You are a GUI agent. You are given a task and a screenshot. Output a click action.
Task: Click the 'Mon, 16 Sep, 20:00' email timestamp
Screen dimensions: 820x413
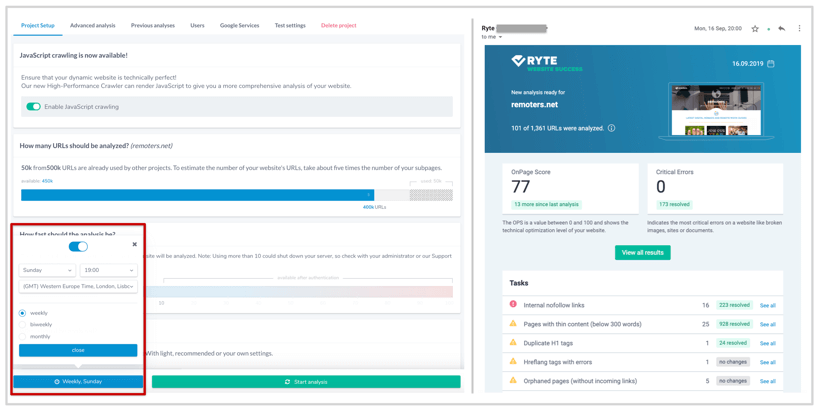[x=718, y=29]
